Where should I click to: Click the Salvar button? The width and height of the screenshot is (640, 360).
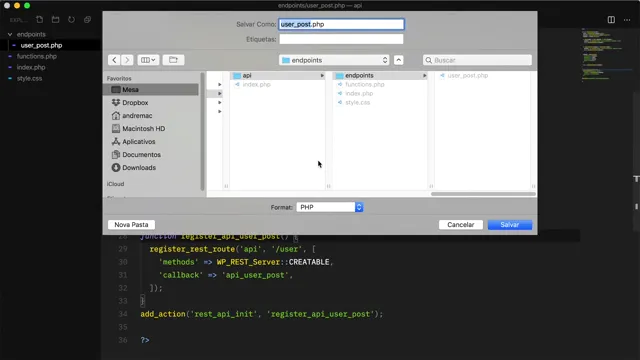click(x=510, y=224)
